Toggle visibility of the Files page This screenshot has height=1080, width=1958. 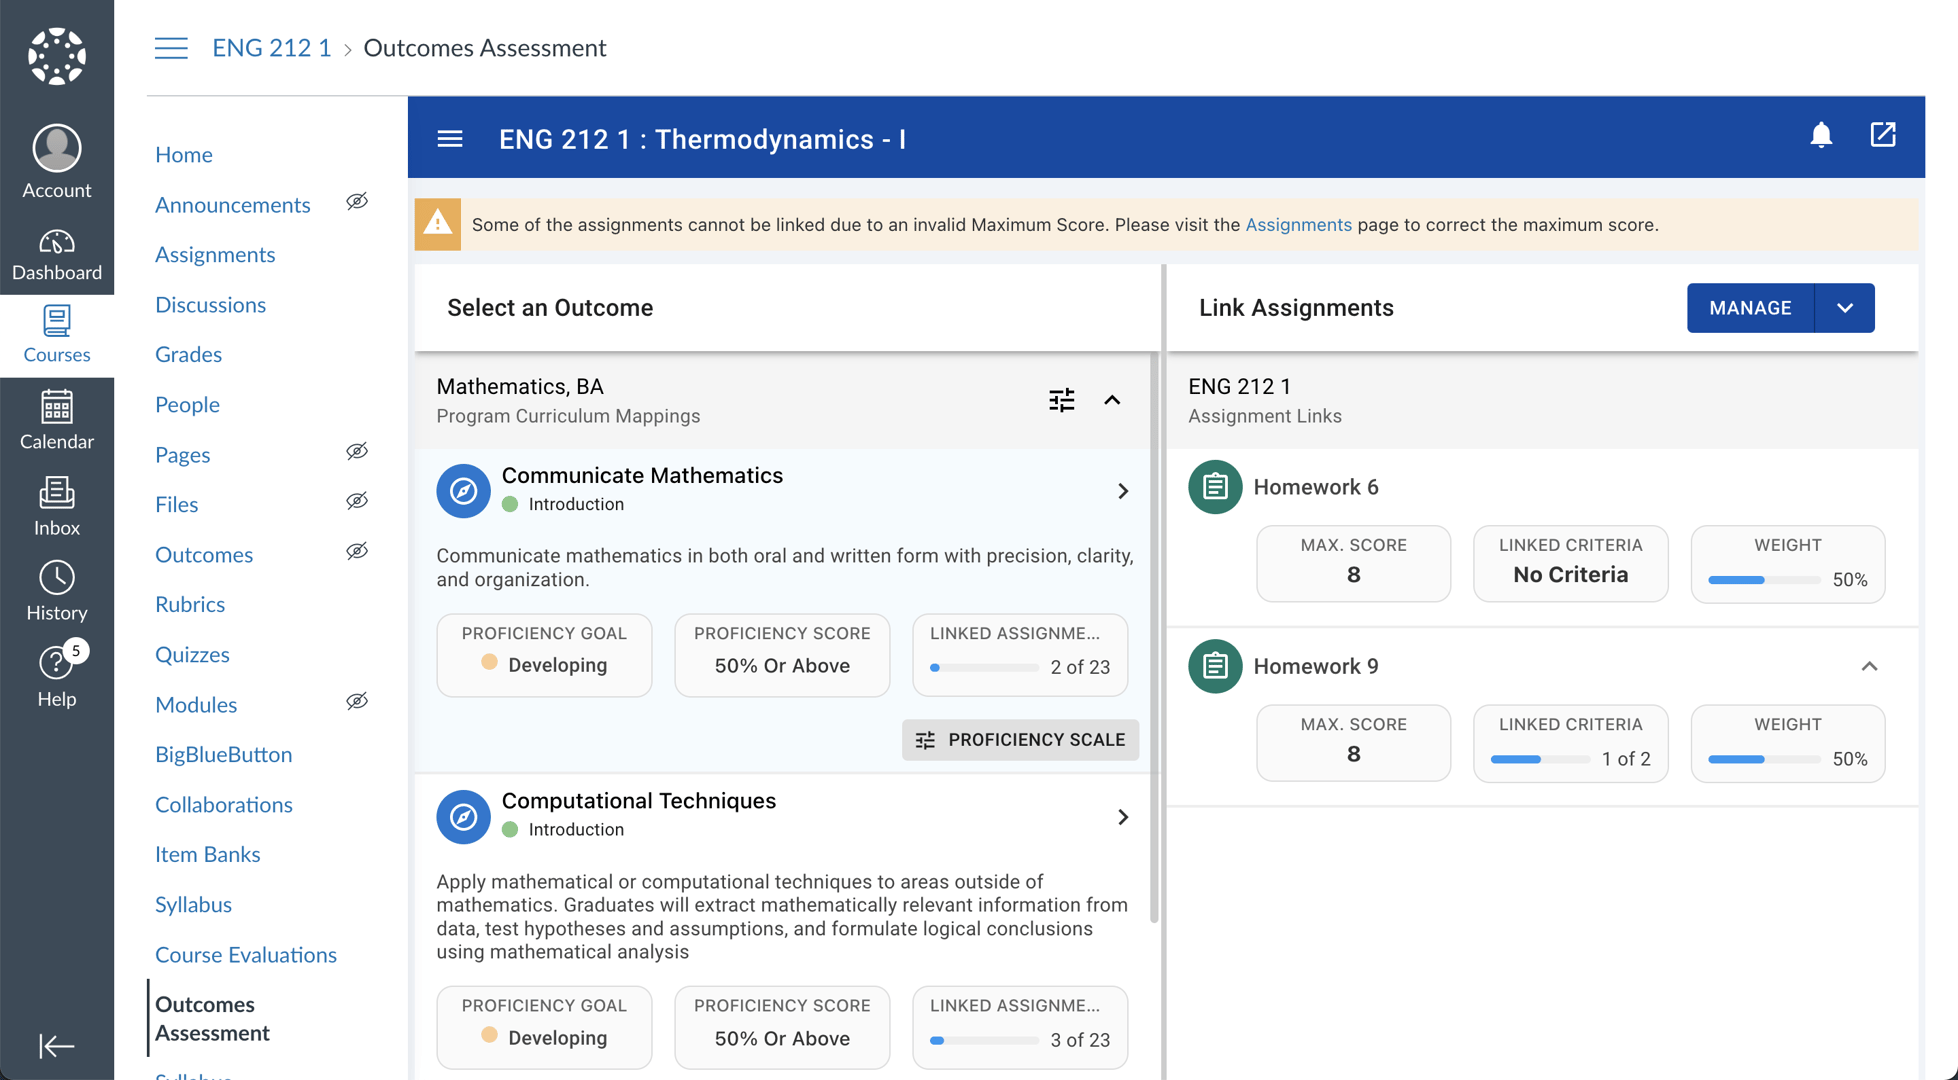(x=357, y=501)
